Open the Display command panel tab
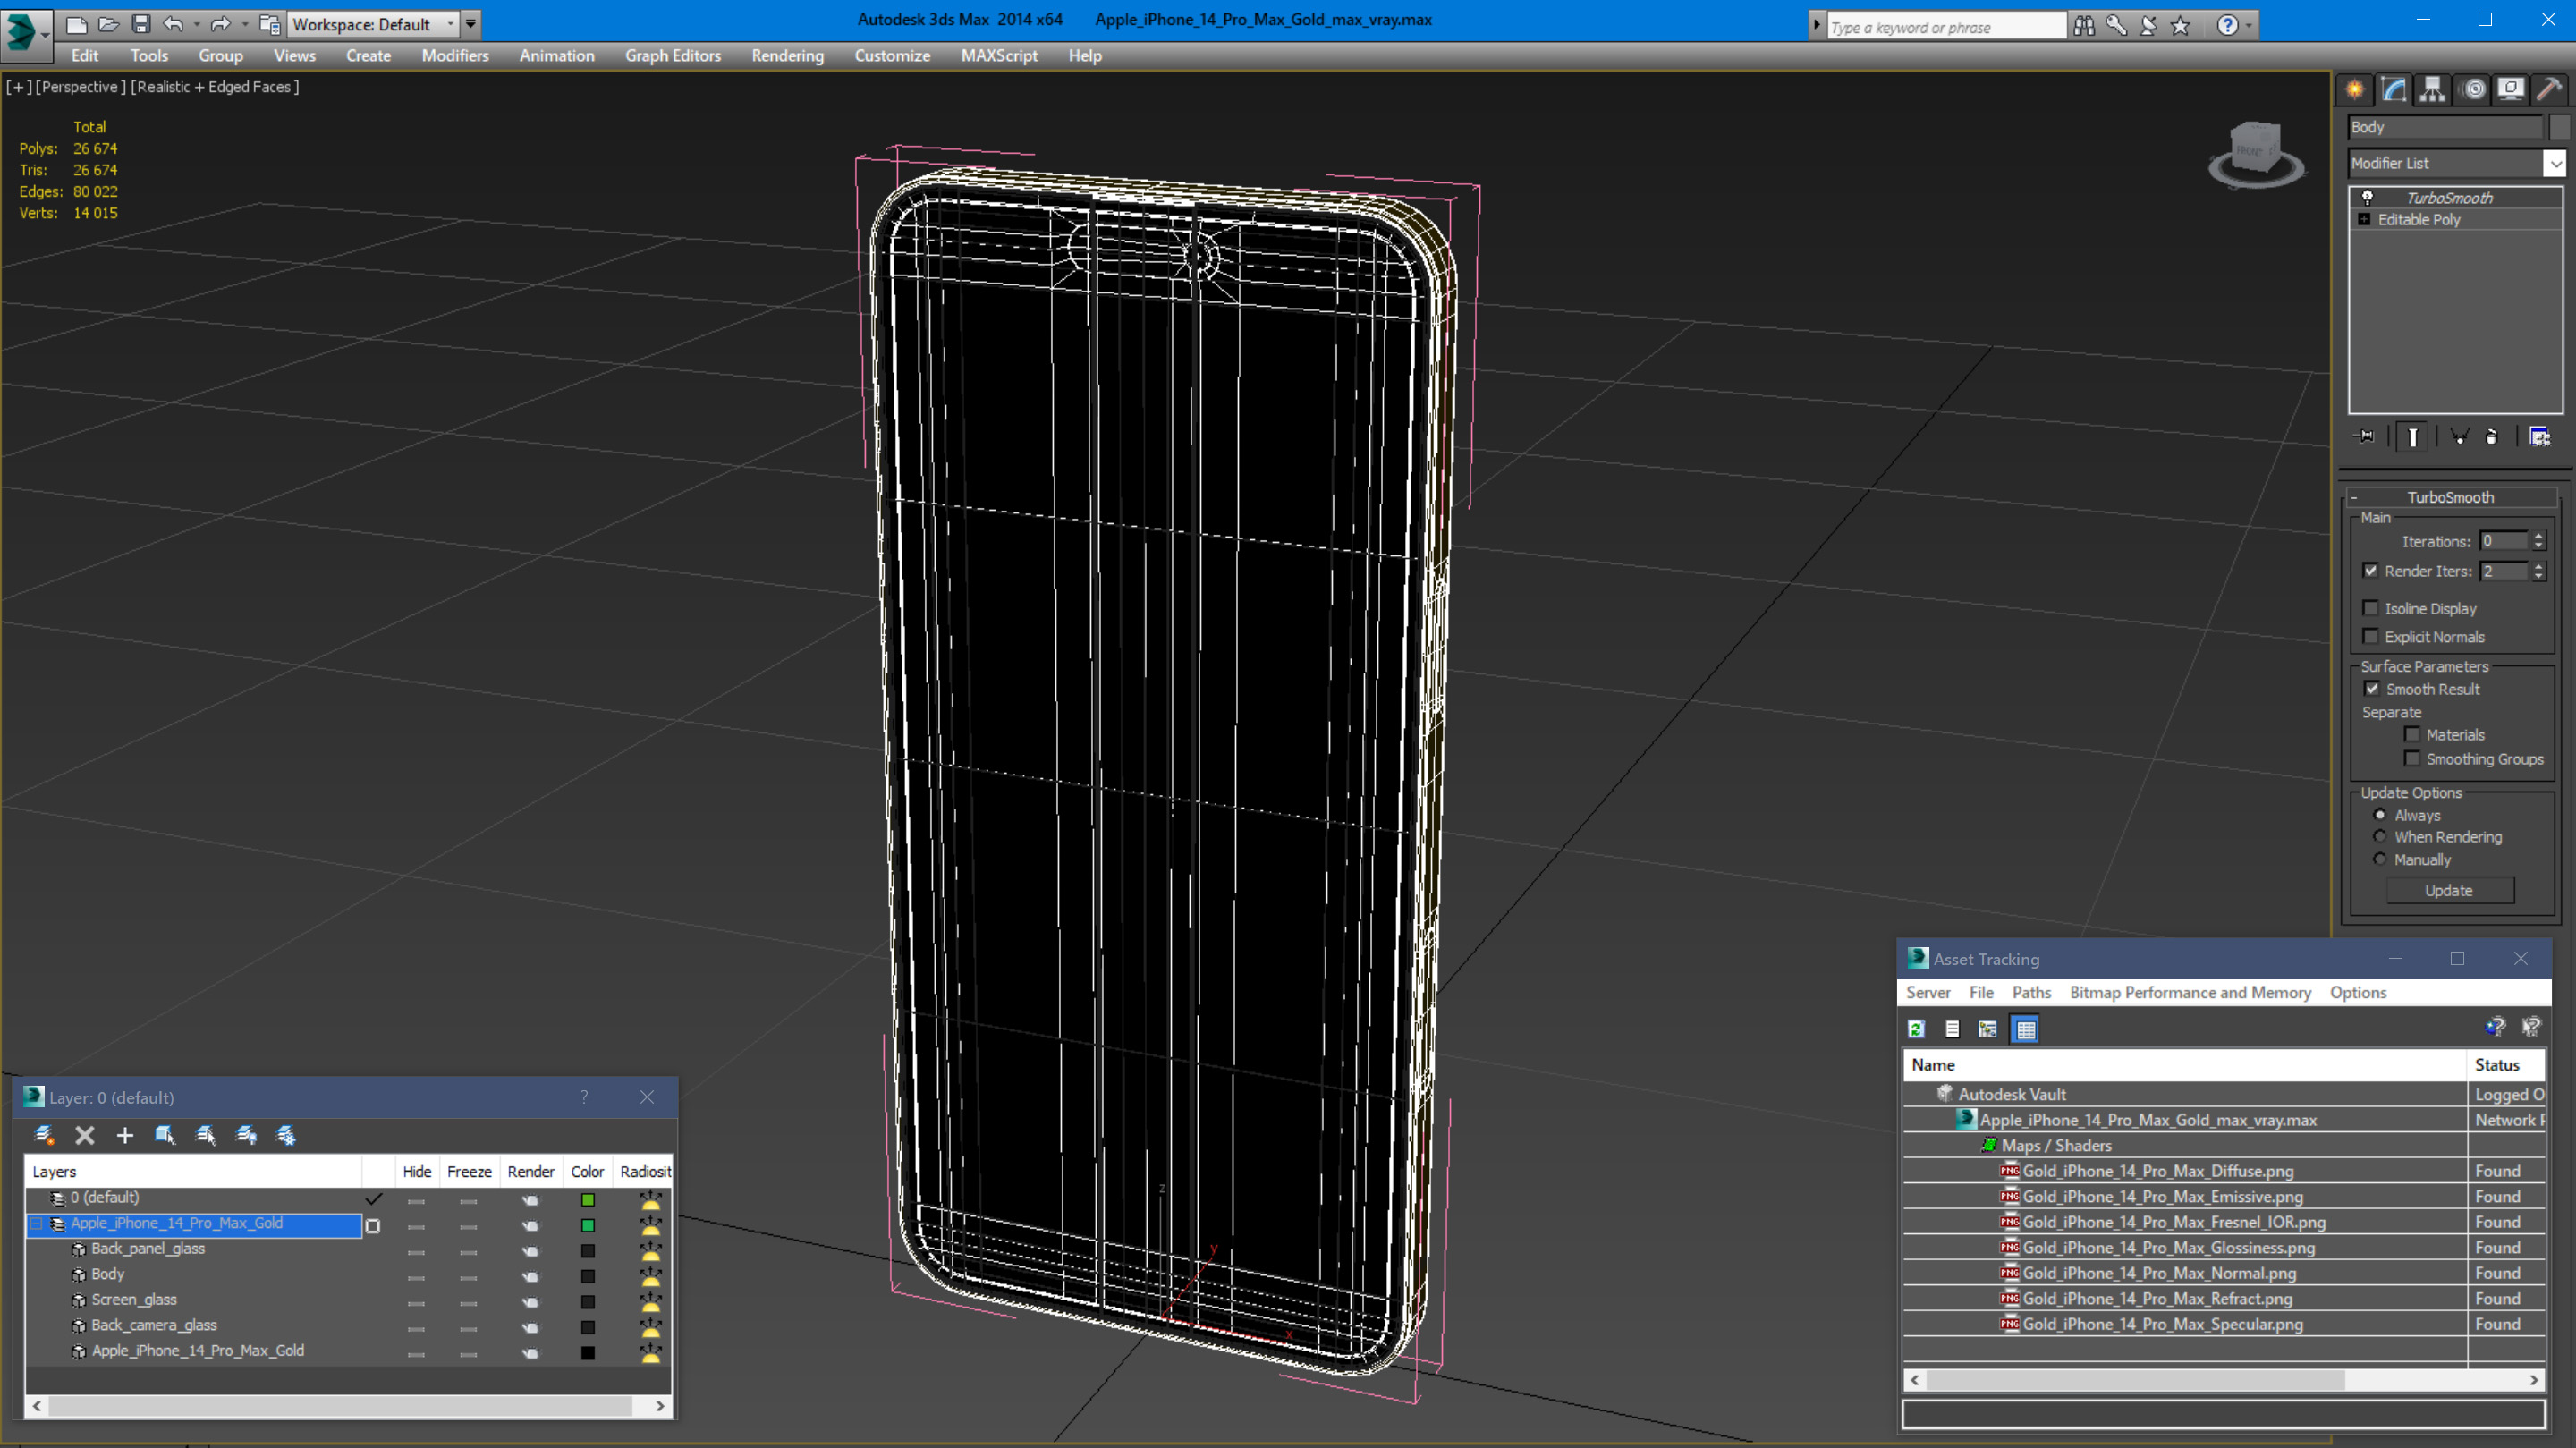Viewport: 2576px width, 1448px height. [x=2511, y=90]
